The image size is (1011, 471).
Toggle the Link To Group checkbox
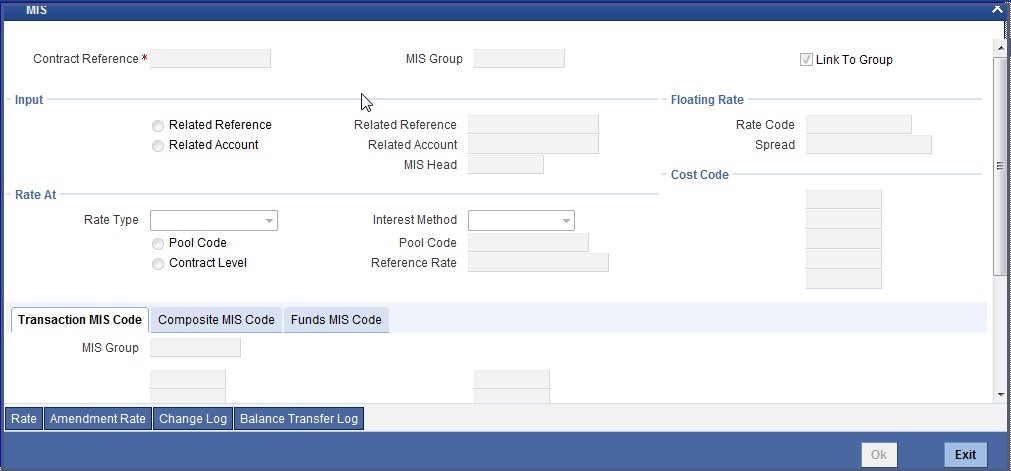point(806,59)
